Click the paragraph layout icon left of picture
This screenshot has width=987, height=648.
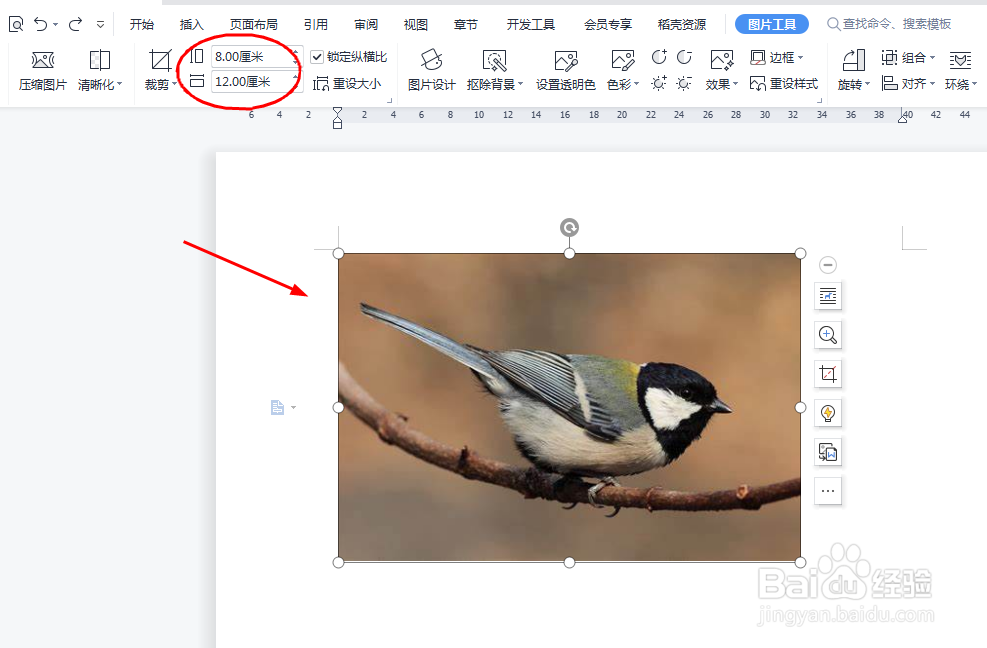[x=278, y=407]
